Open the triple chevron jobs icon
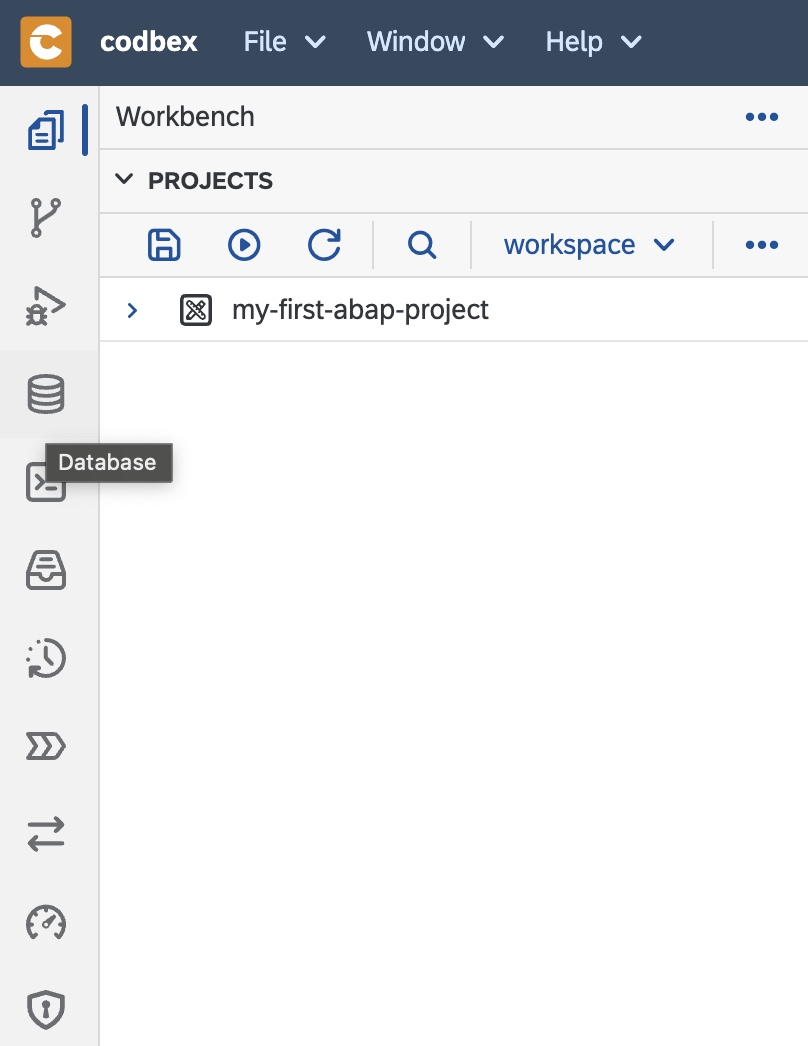808x1046 pixels. pyautogui.click(x=46, y=746)
